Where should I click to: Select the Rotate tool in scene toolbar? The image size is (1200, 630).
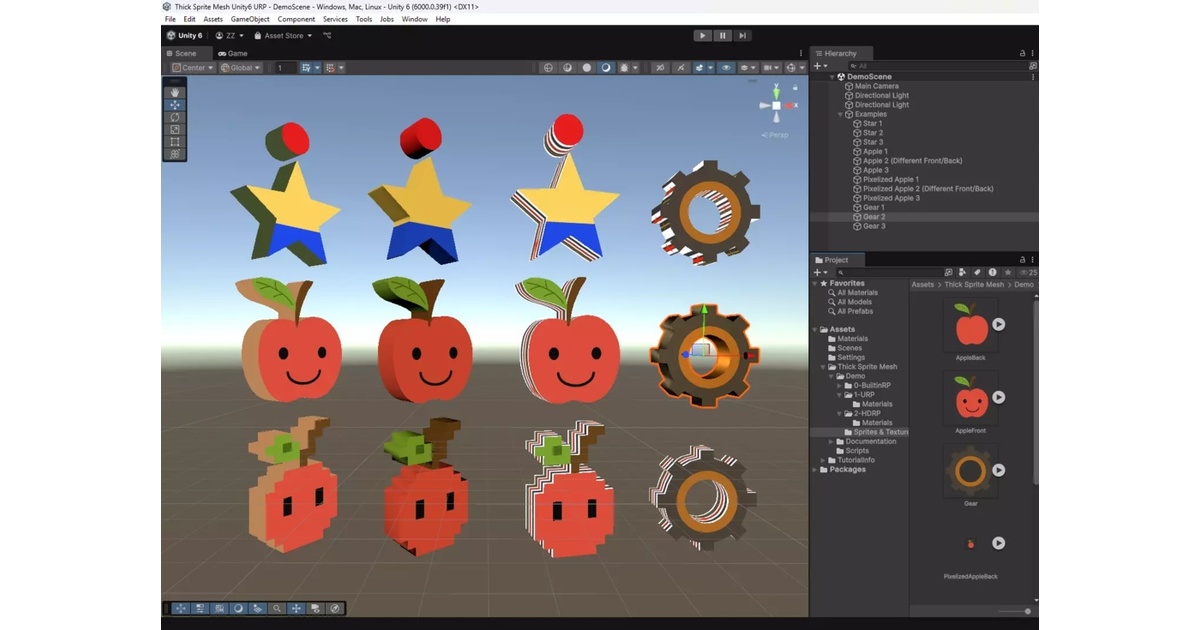point(175,117)
